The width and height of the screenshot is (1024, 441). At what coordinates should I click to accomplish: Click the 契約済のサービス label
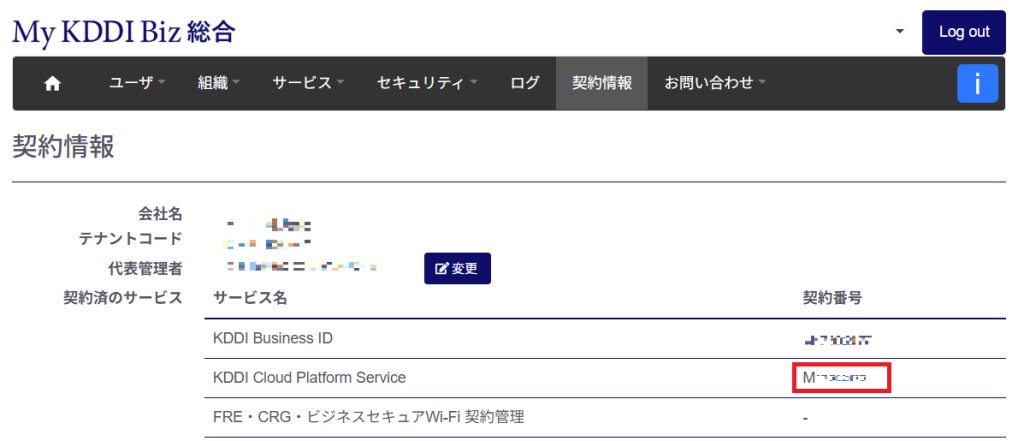(123, 298)
